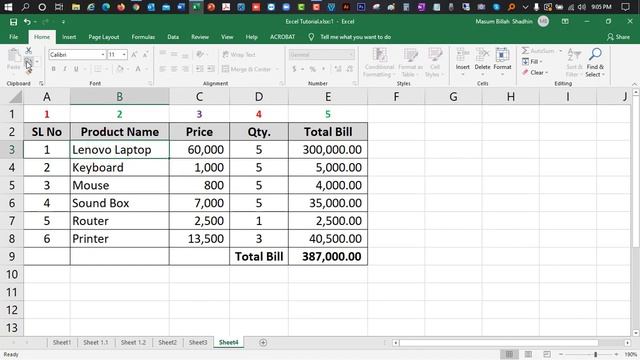The width and height of the screenshot is (640, 360).
Task: Click the Font Color A icon
Action: pyautogui.click(x=138, y=69)
